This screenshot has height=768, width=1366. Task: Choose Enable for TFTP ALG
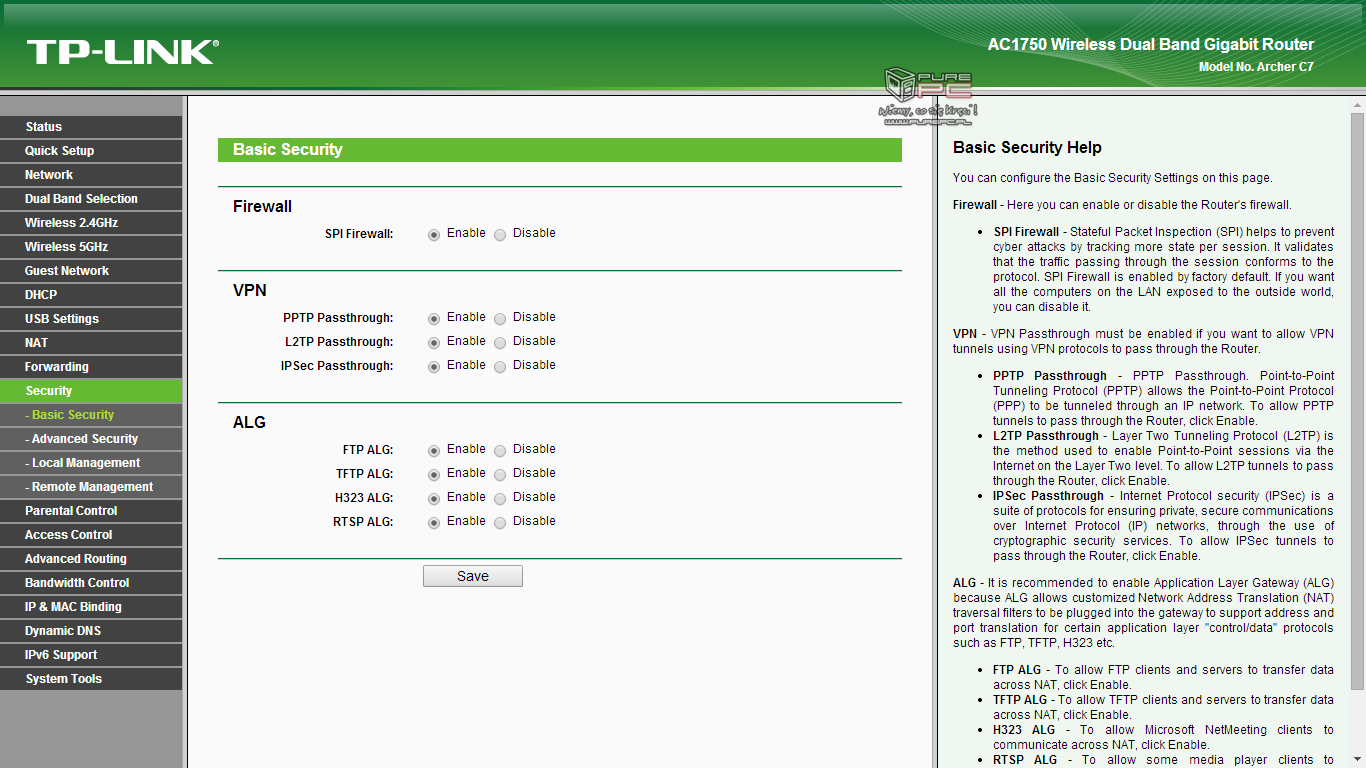click(x=434, y=475)
